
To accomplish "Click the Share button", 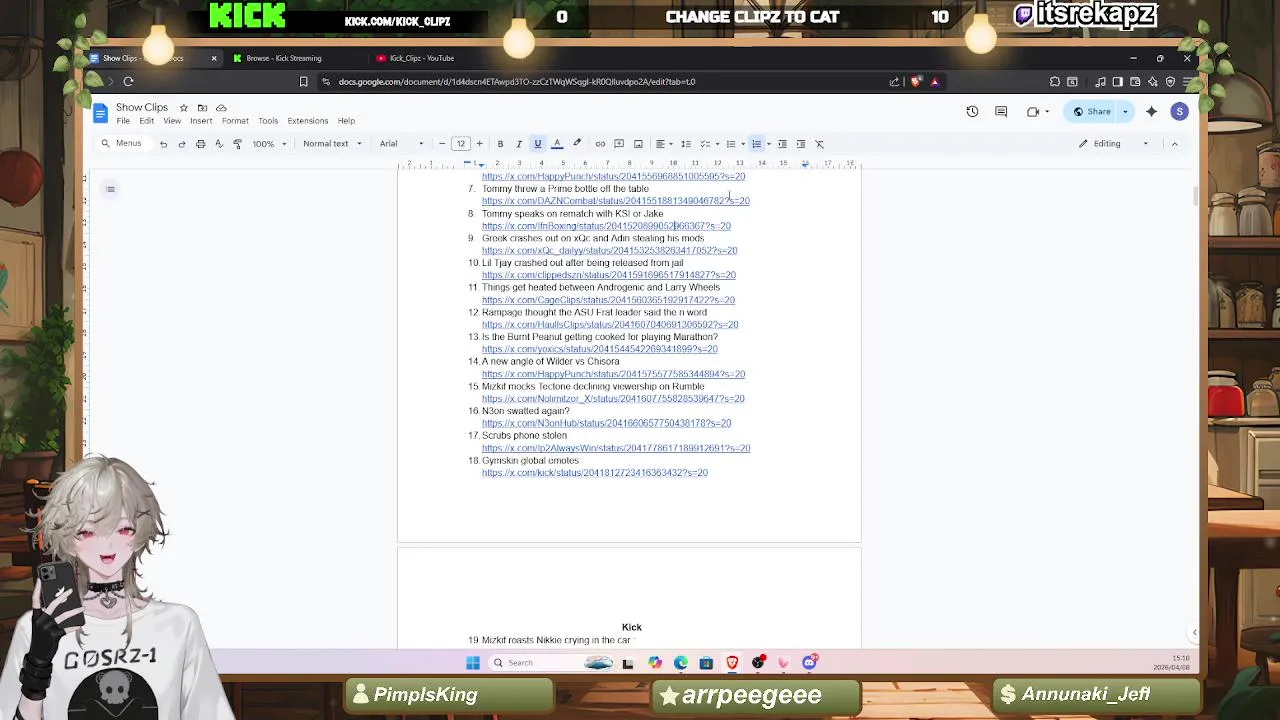I will click(x=1092, y=112).
